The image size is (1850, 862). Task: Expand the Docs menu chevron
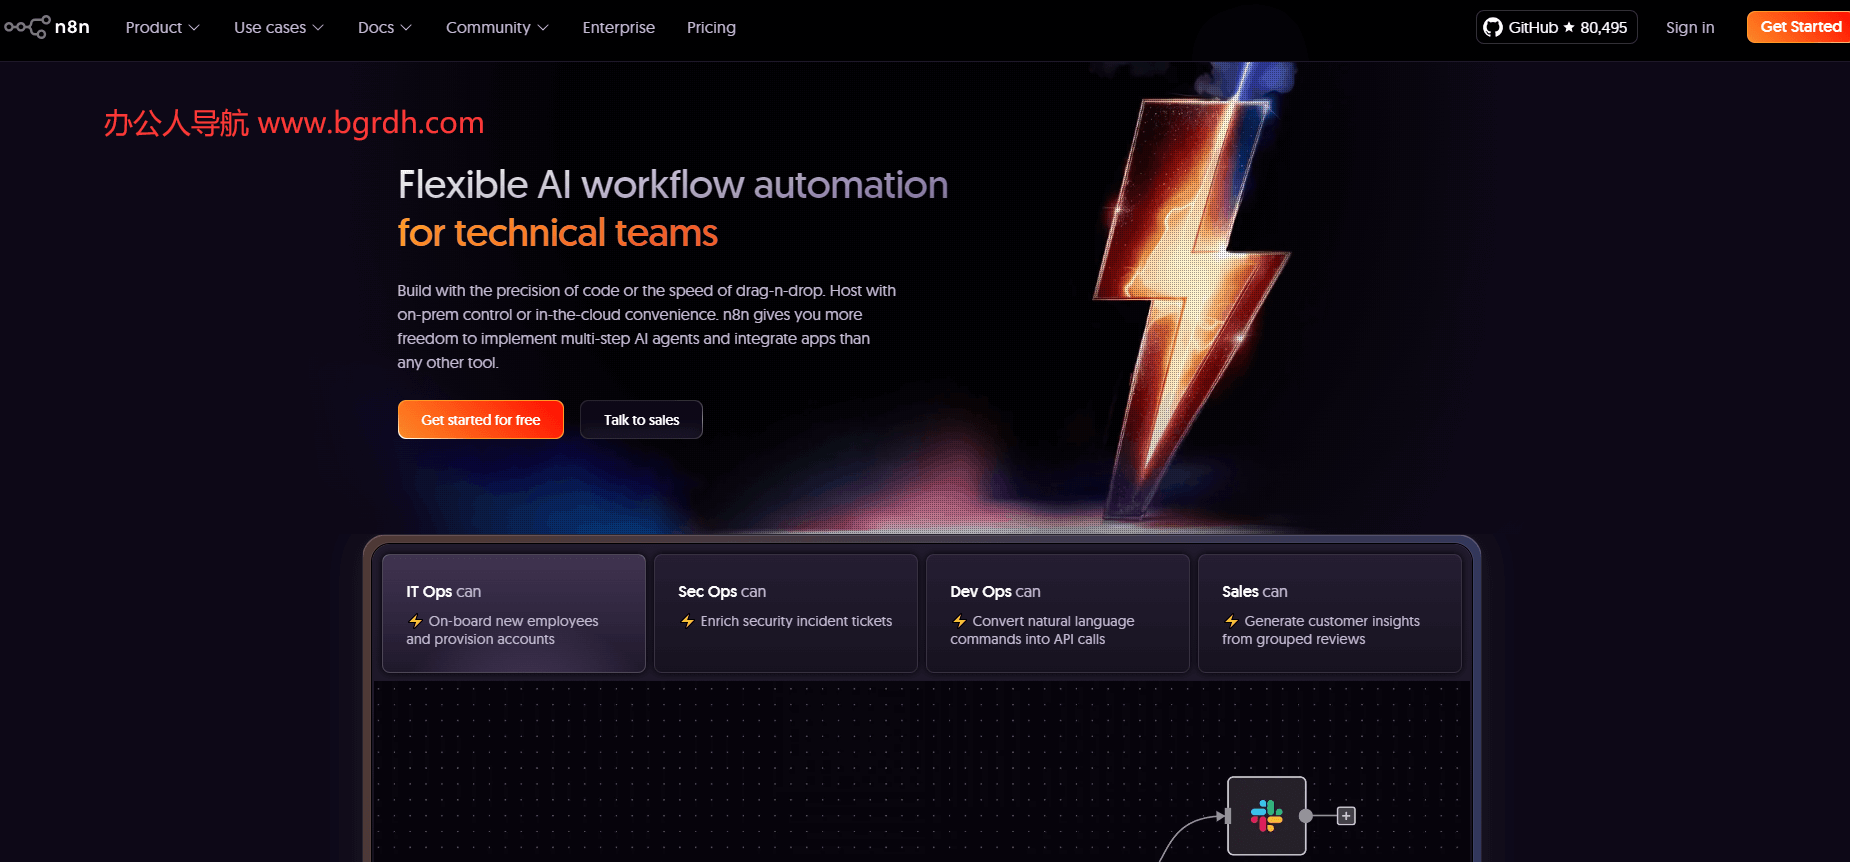click(x=406, y=27)
